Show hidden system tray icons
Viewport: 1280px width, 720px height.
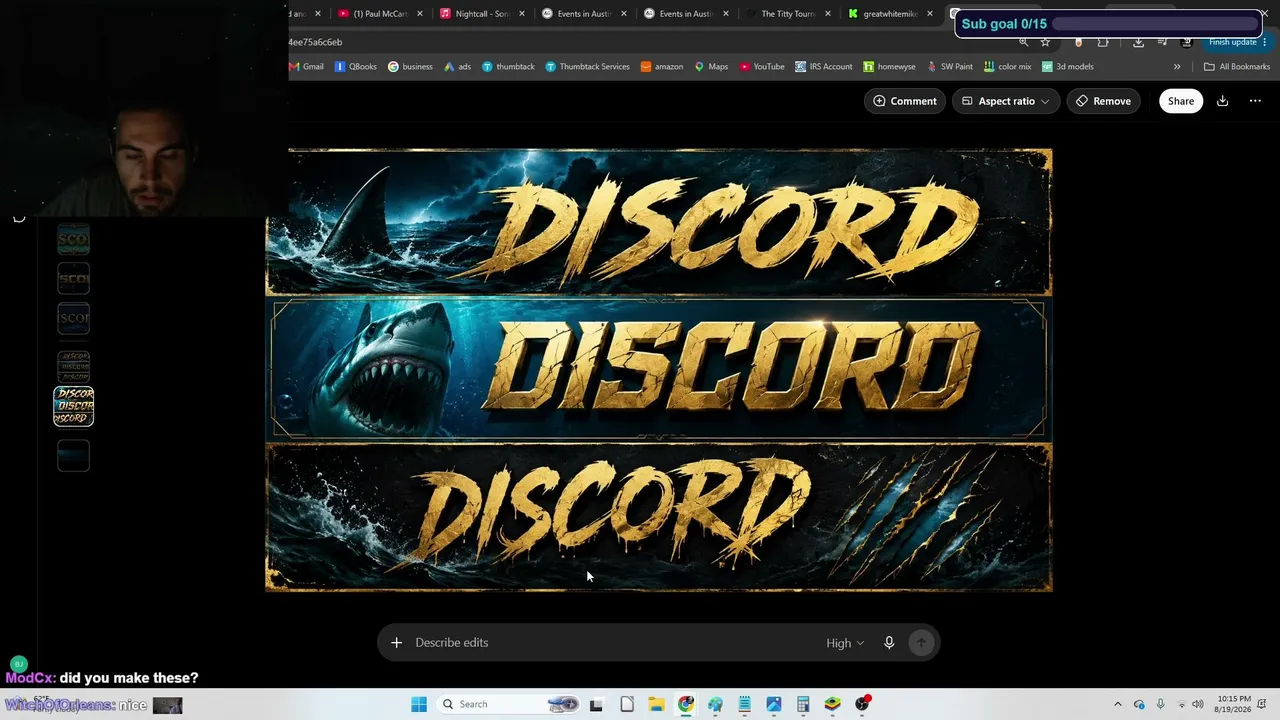click(x=1118, y=704)
